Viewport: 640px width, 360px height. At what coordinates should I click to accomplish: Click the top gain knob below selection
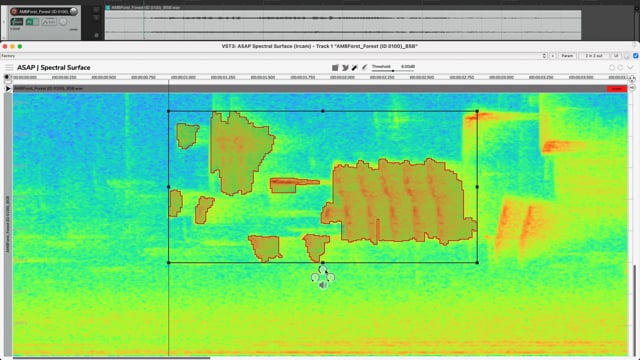323,269
